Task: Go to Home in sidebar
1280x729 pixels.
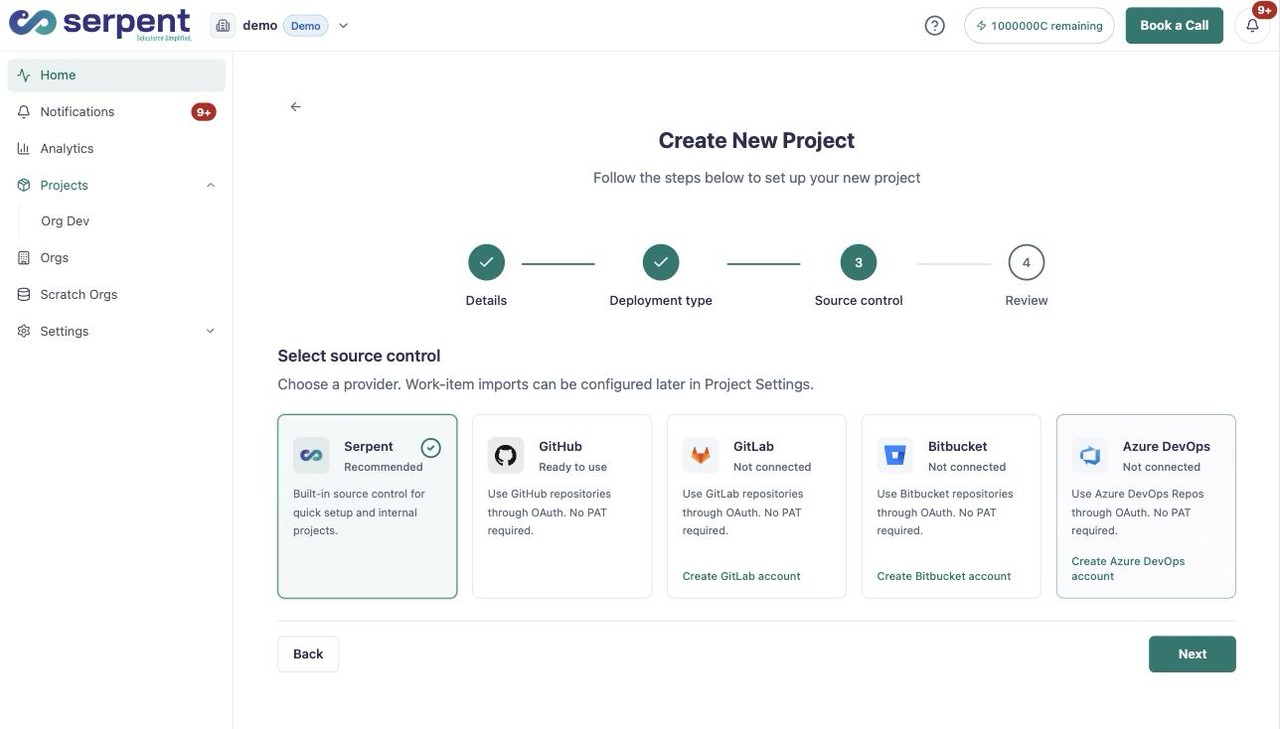Action: 117,75
